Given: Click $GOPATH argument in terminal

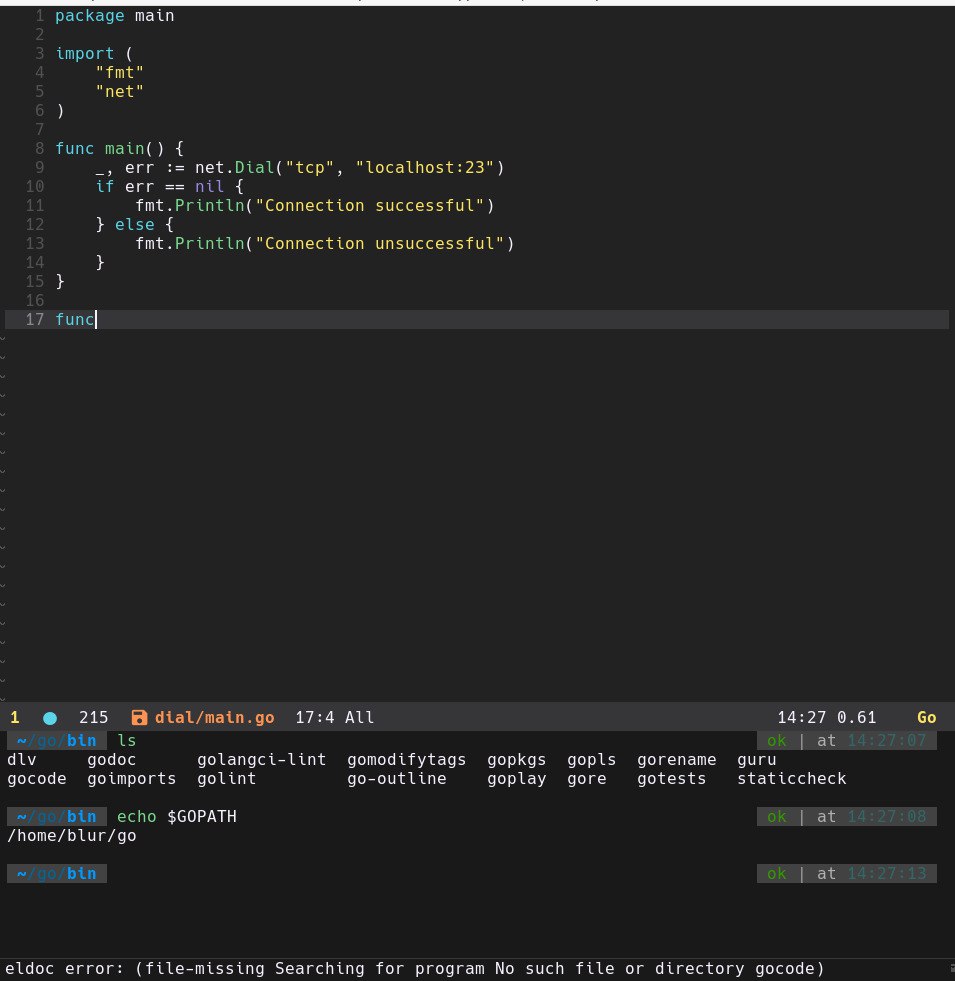Looking at the screenshot, I should coord(202,817).
